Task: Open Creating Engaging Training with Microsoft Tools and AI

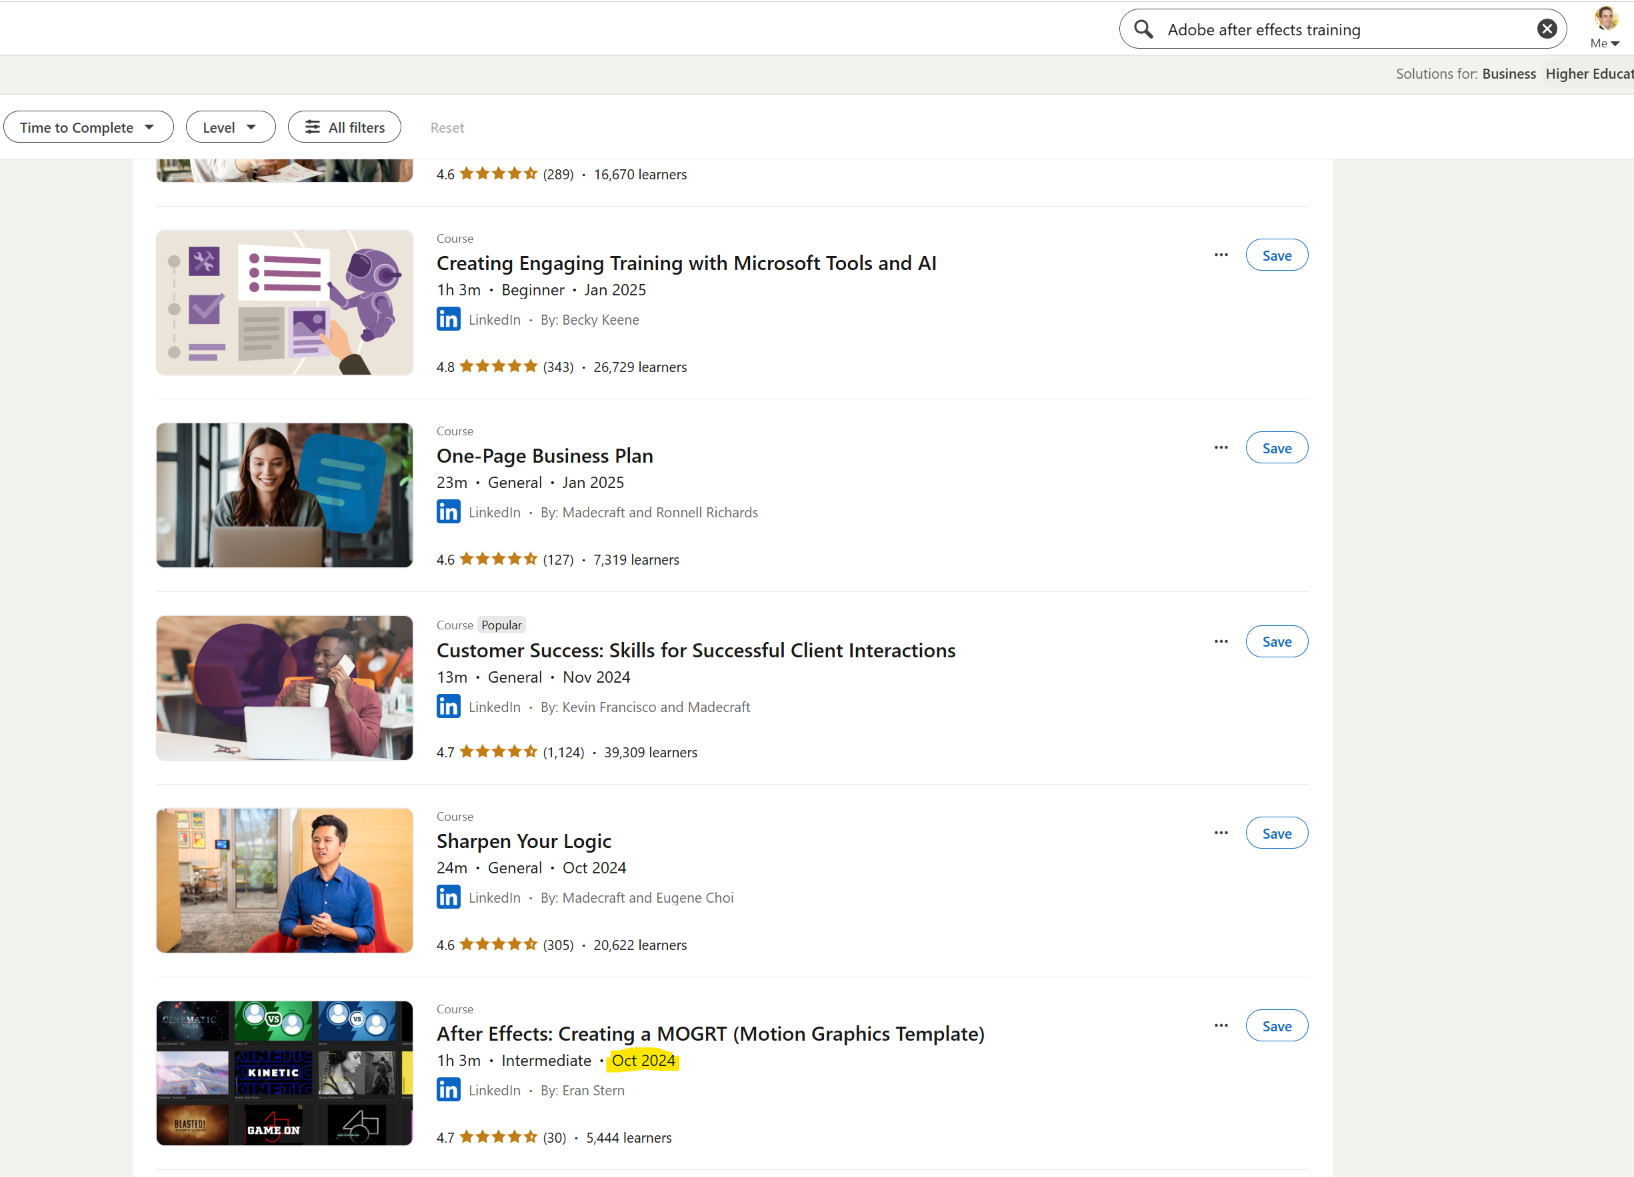Action: pyautogui.click(x=686, y=263)
